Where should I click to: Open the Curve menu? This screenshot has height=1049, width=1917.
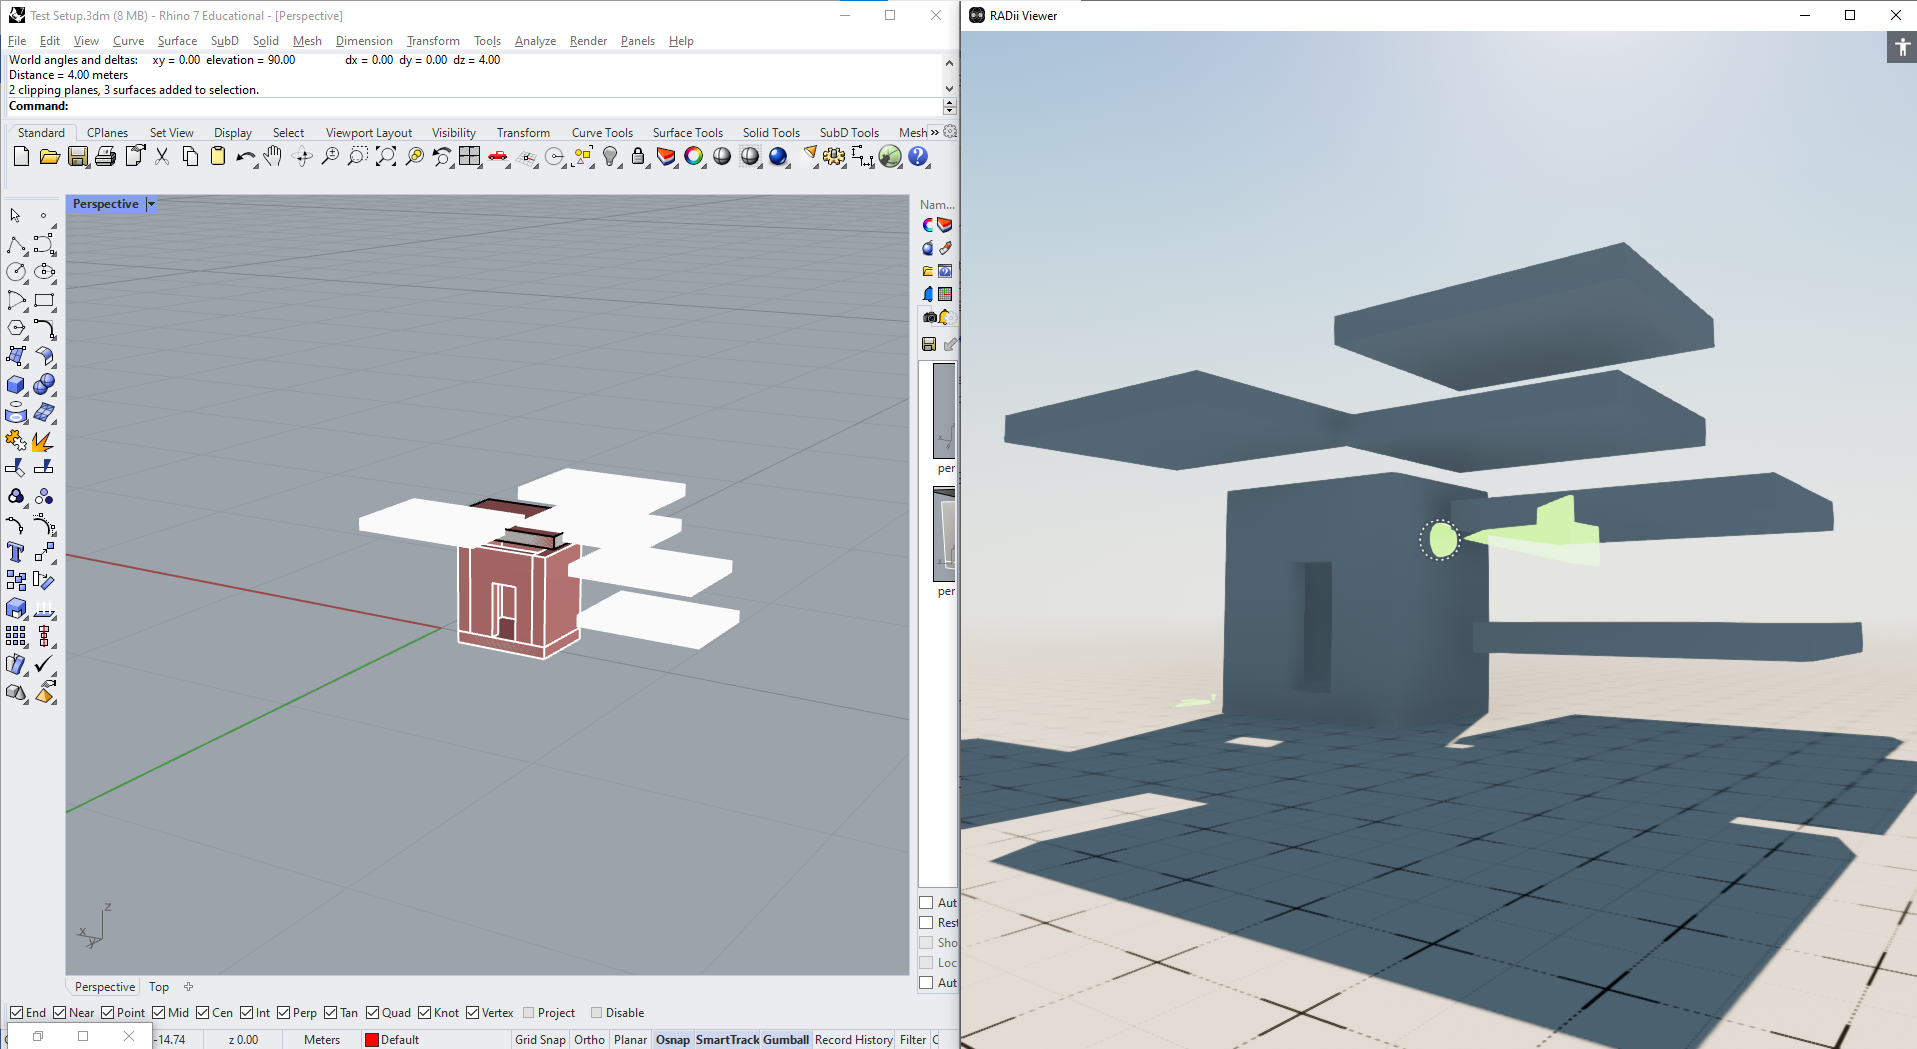(x=128, y=41)
